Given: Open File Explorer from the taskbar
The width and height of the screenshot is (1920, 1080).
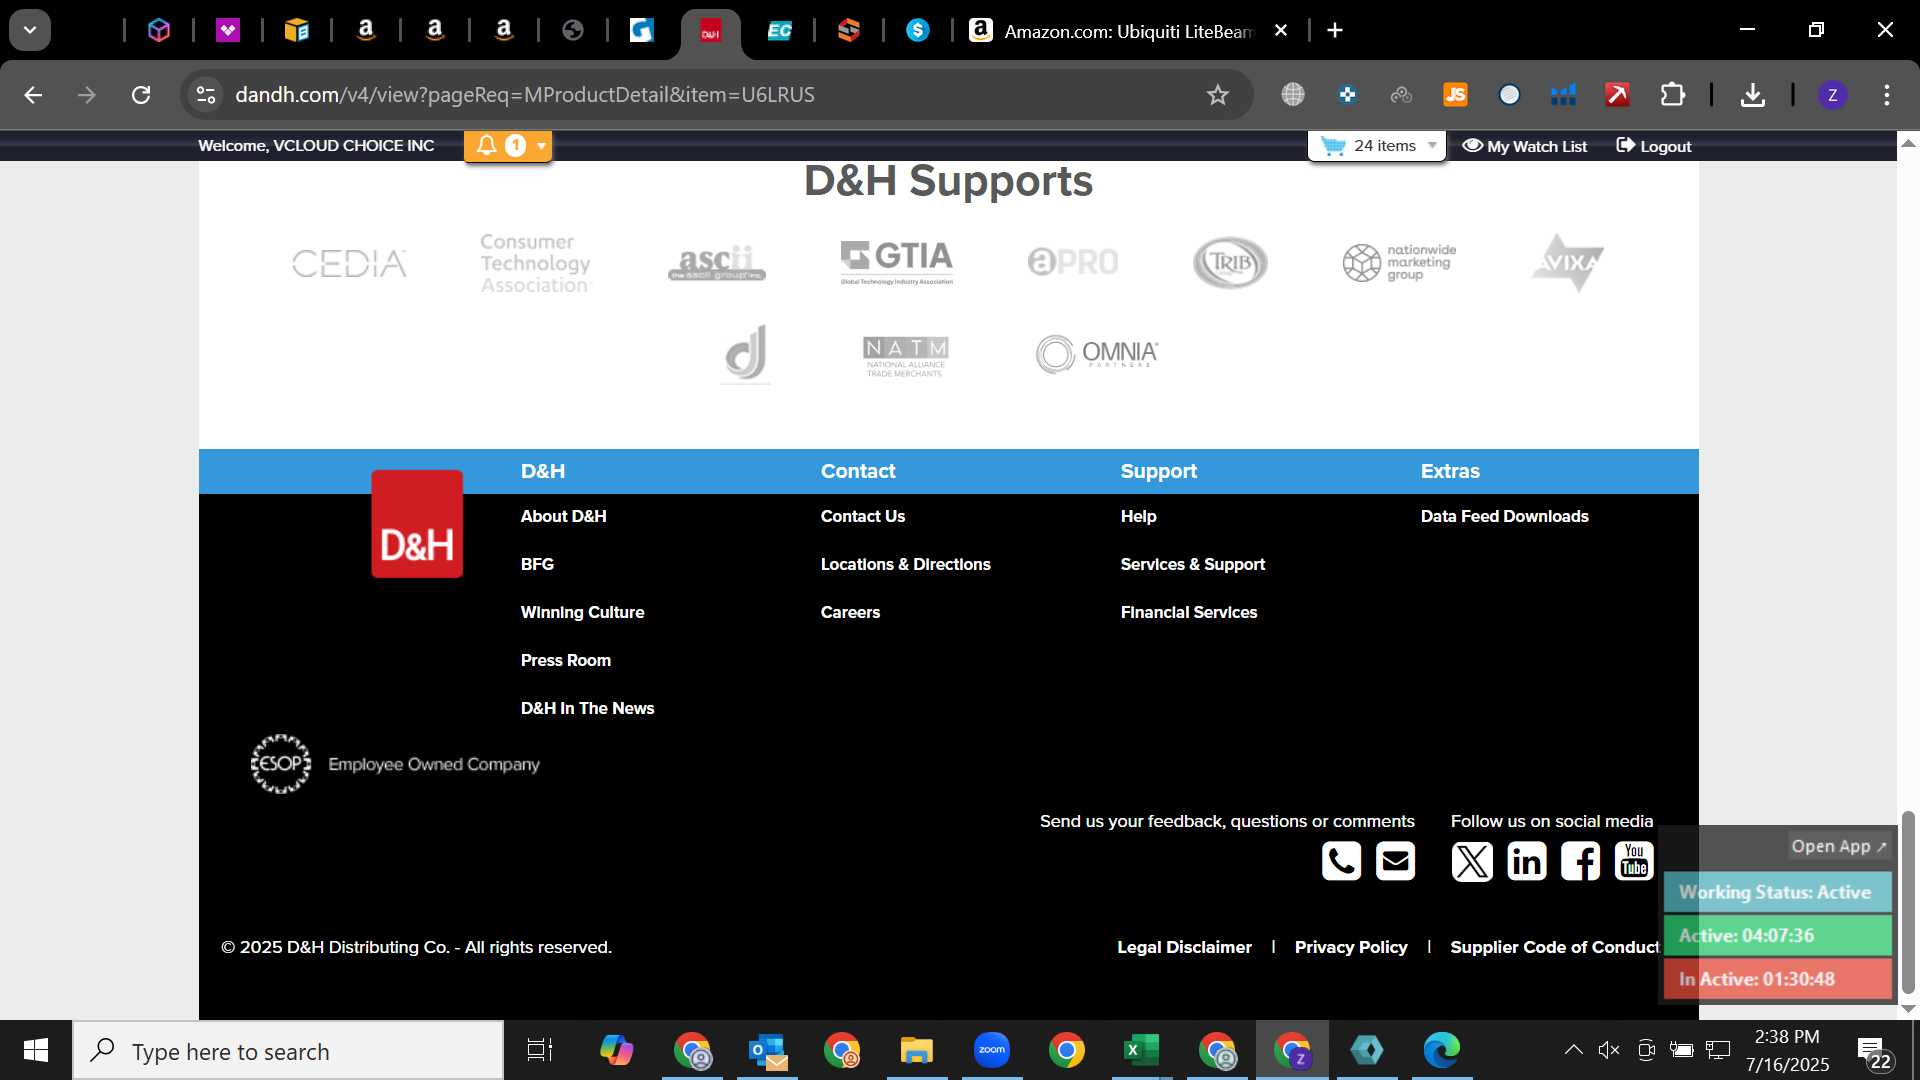Looking at the screenshot, I should [916, 1050].
